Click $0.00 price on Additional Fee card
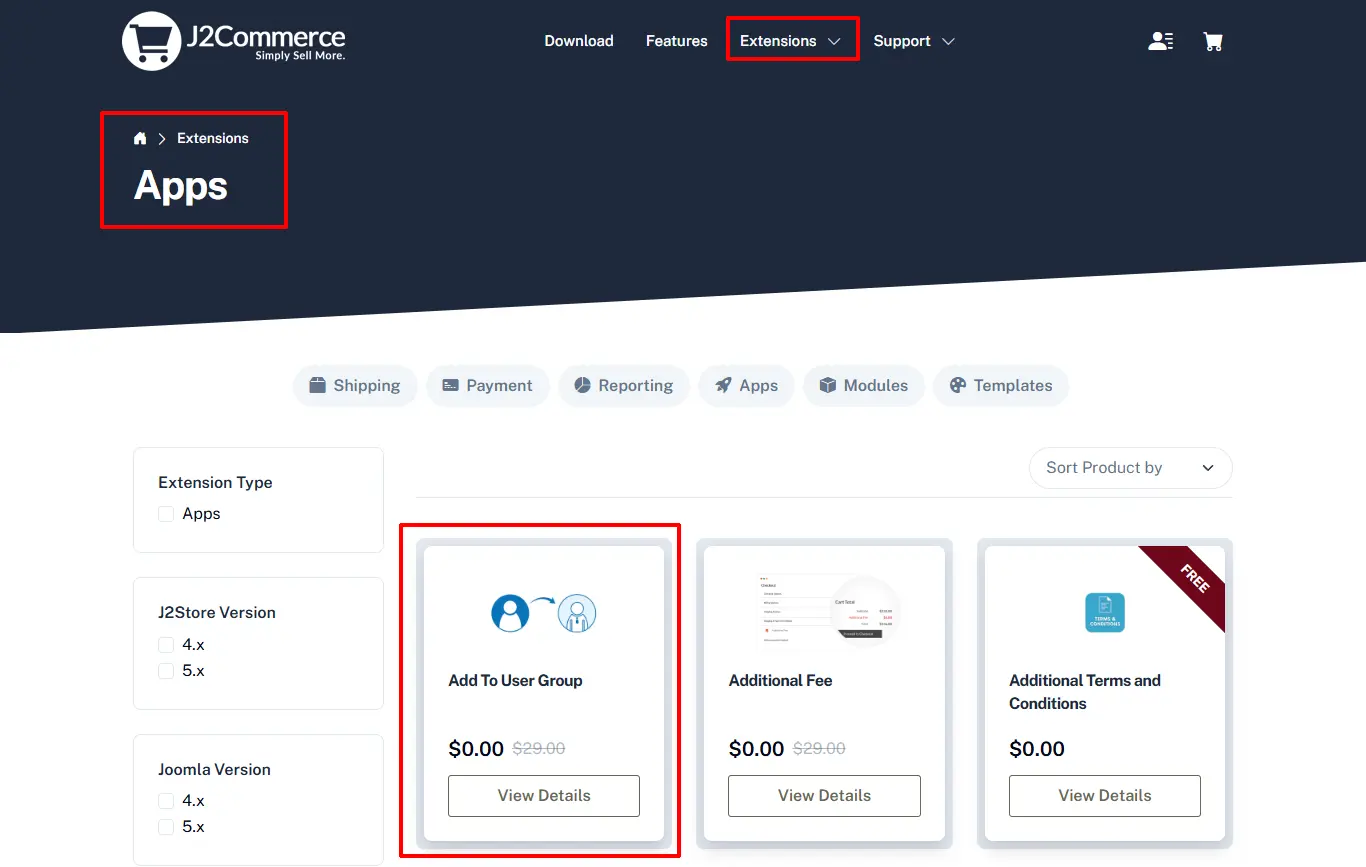The height and width of the screenshot is (867, 1366). click(756, 749)
